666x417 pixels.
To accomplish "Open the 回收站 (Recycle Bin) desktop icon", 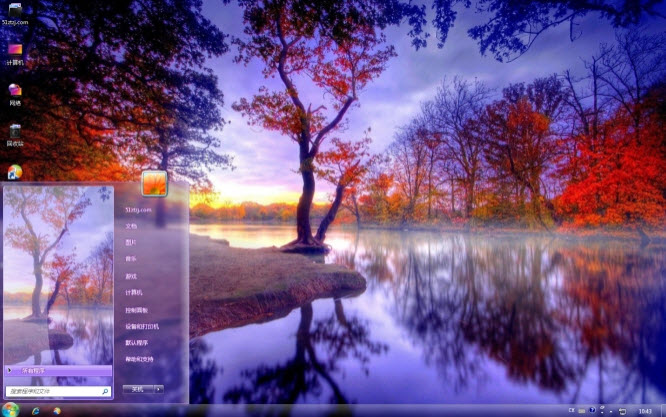I will pos(15,135).
